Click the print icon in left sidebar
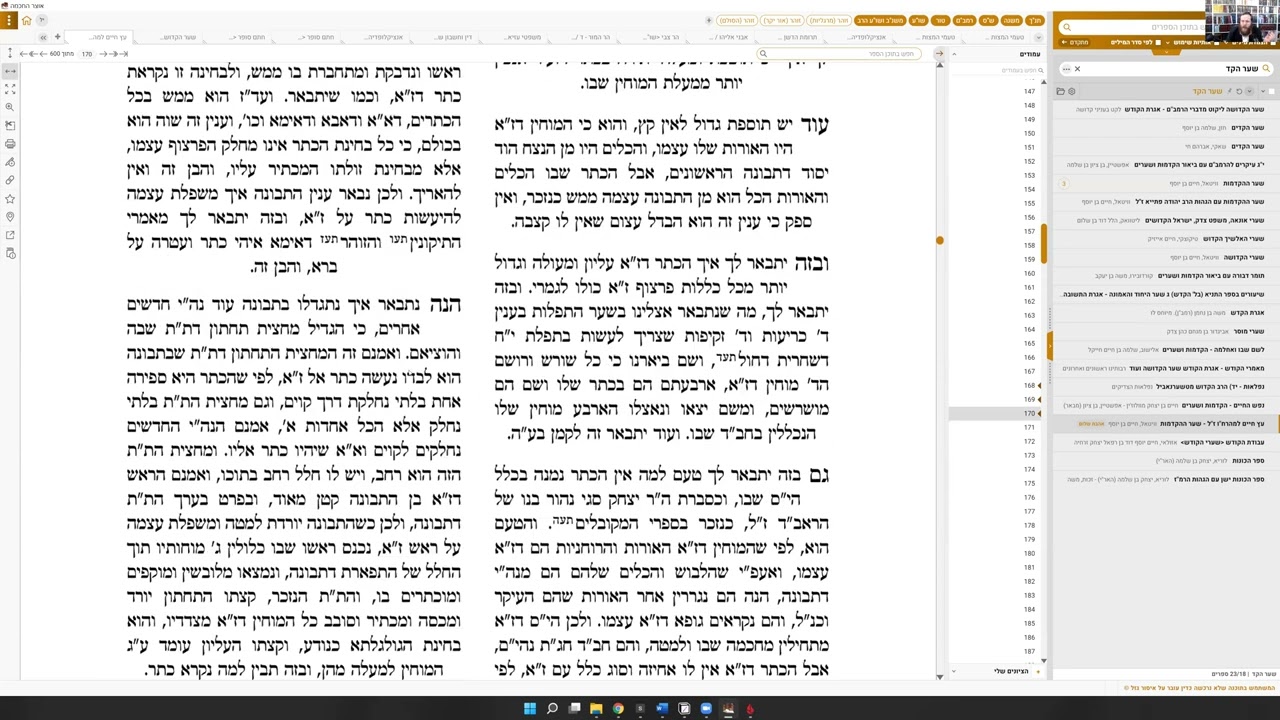Screen dimensions: 1280x720 pyautogui.click(x=10, y=144)
